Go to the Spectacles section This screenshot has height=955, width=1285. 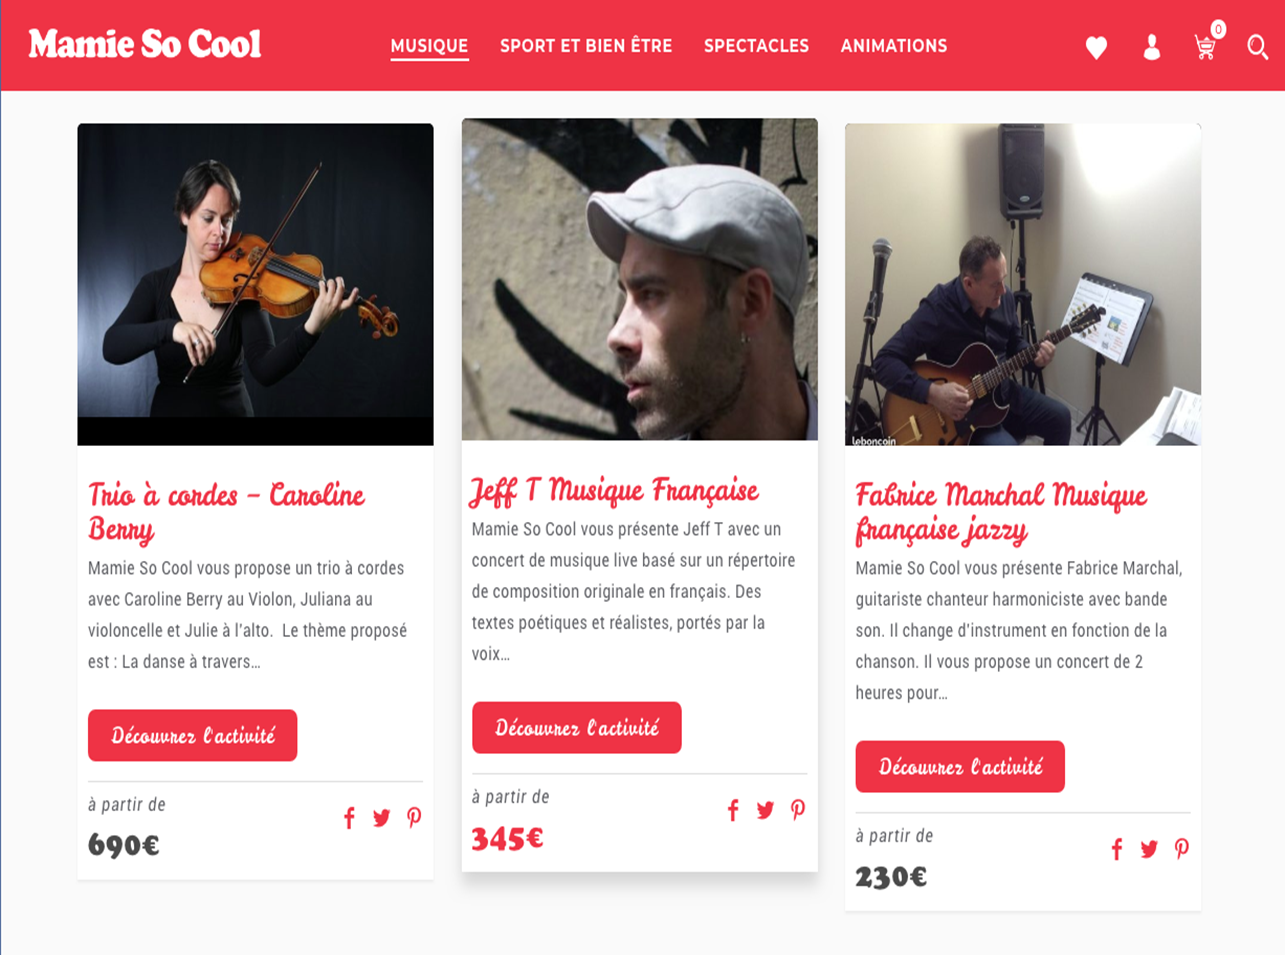pos(756,46)
